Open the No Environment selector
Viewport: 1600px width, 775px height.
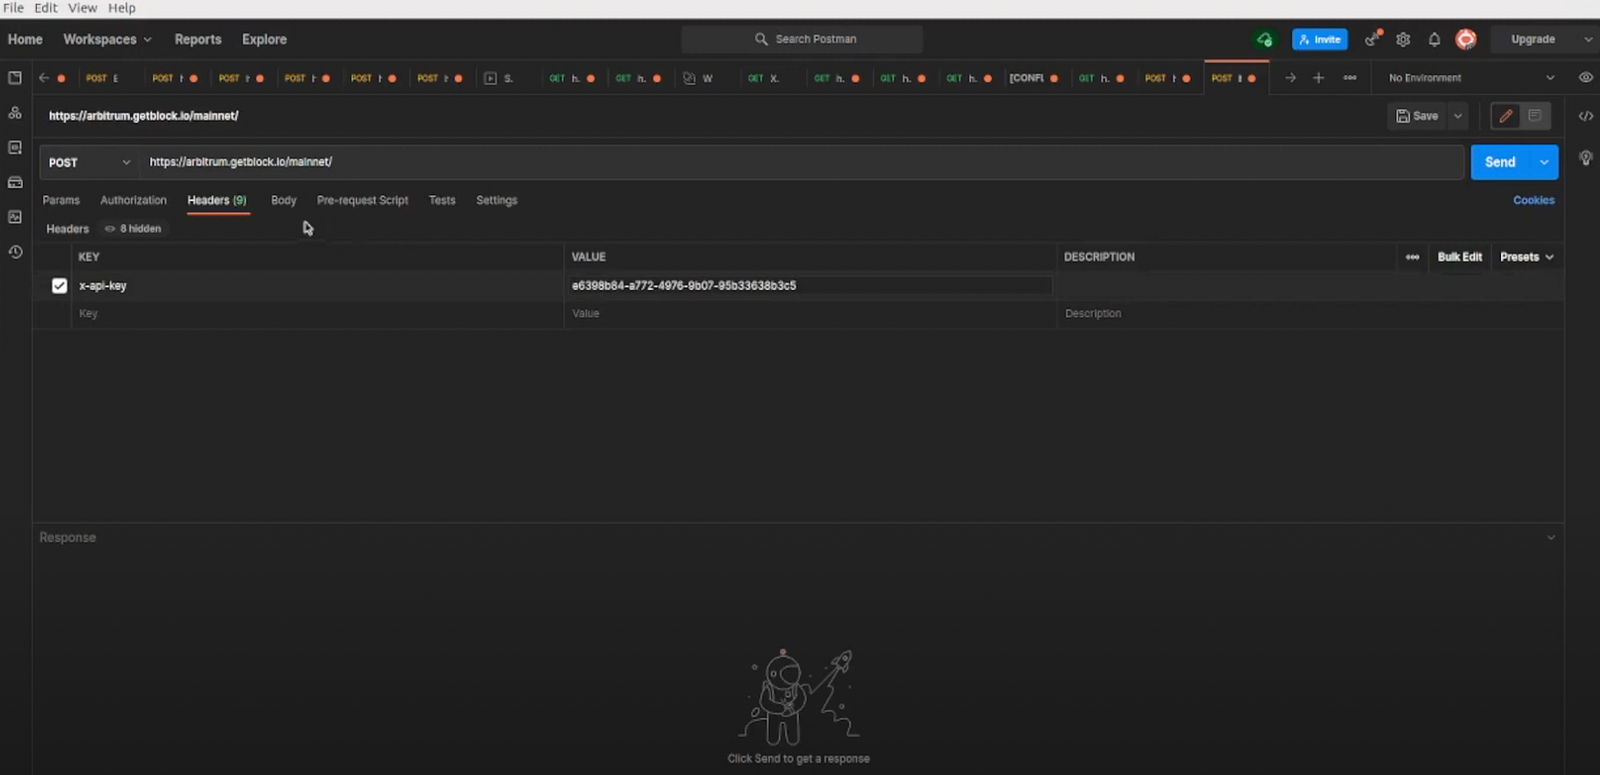coord(1471,78)
